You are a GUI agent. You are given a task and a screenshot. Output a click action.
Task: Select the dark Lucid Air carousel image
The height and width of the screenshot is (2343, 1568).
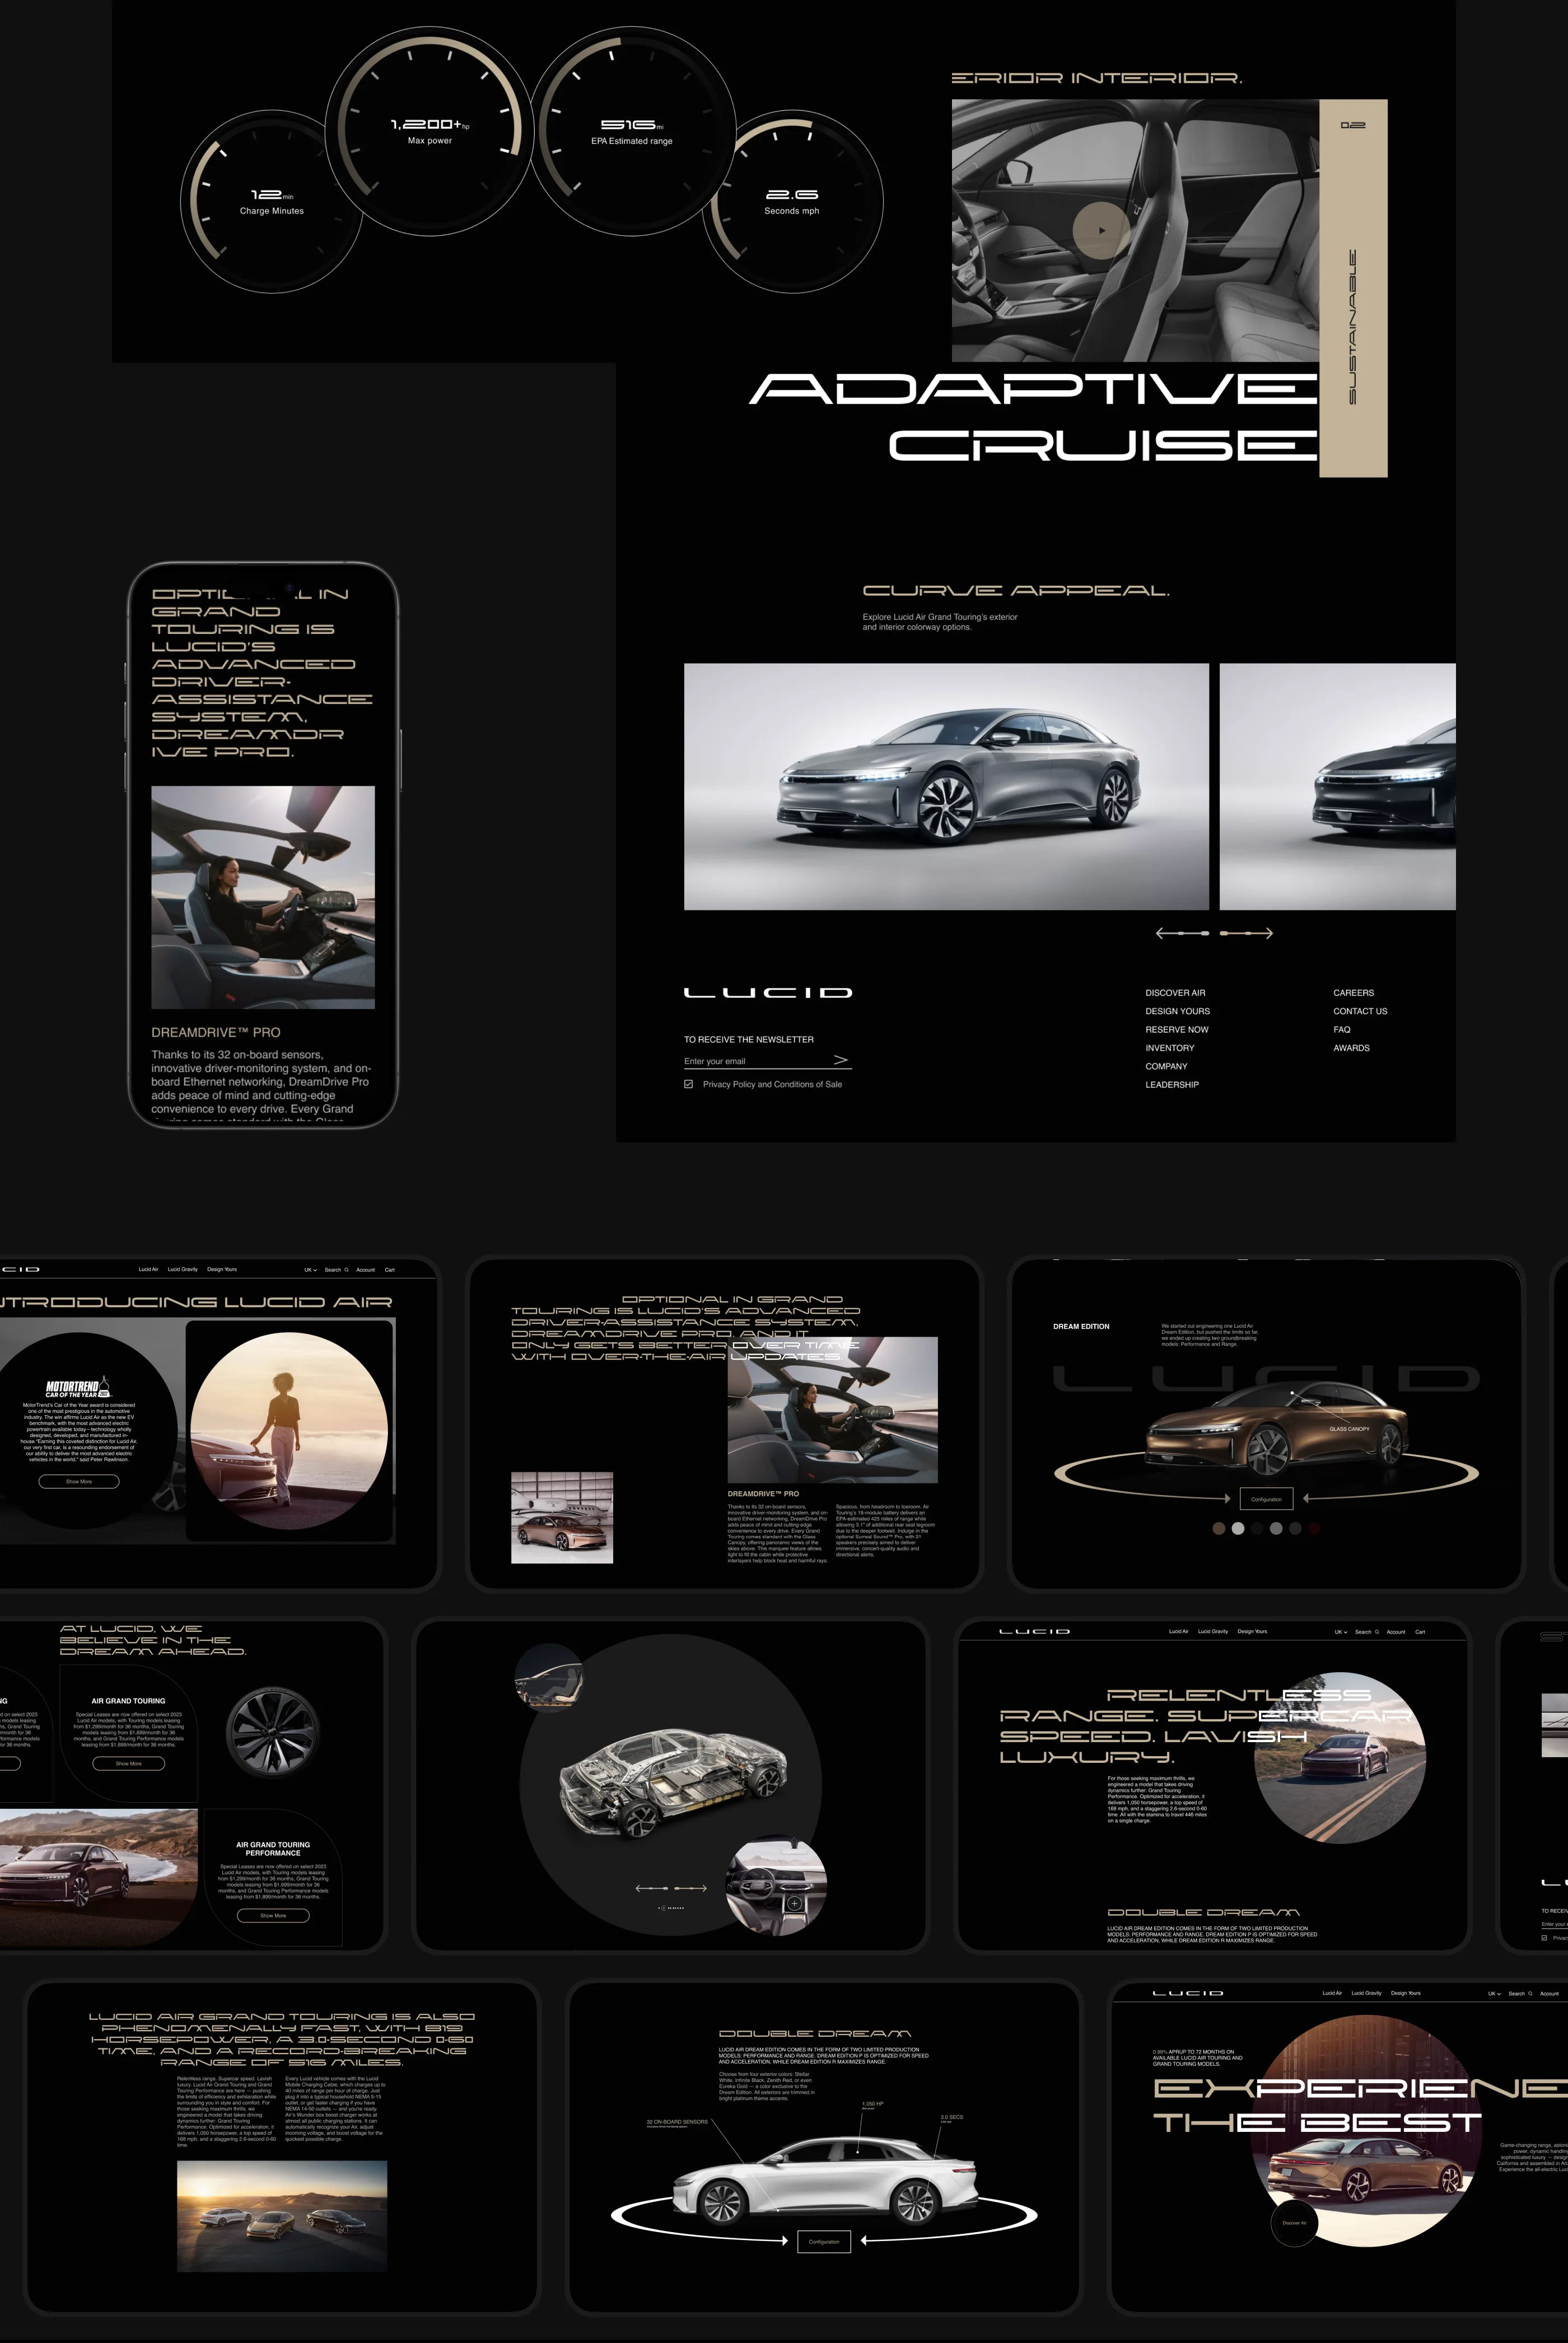point(1337,787)
